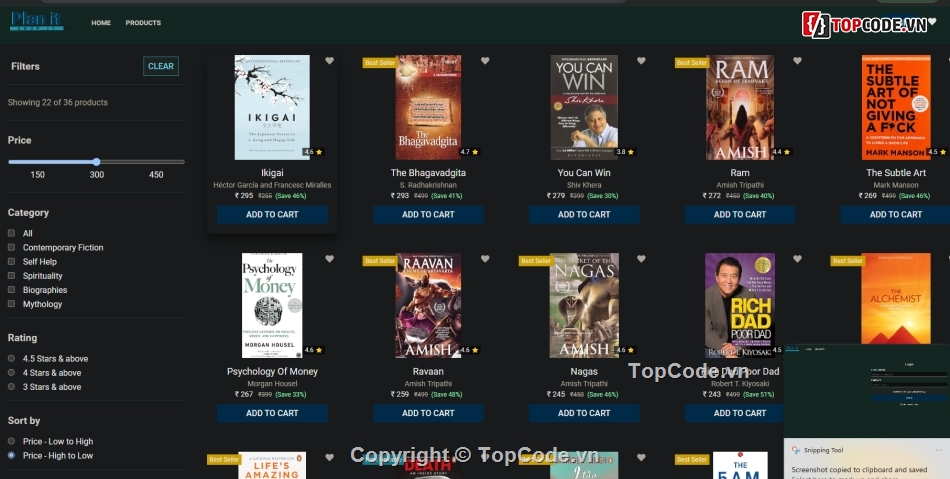Add The Subtle Art to cart
950x479 pixels.
click(895, 214)
